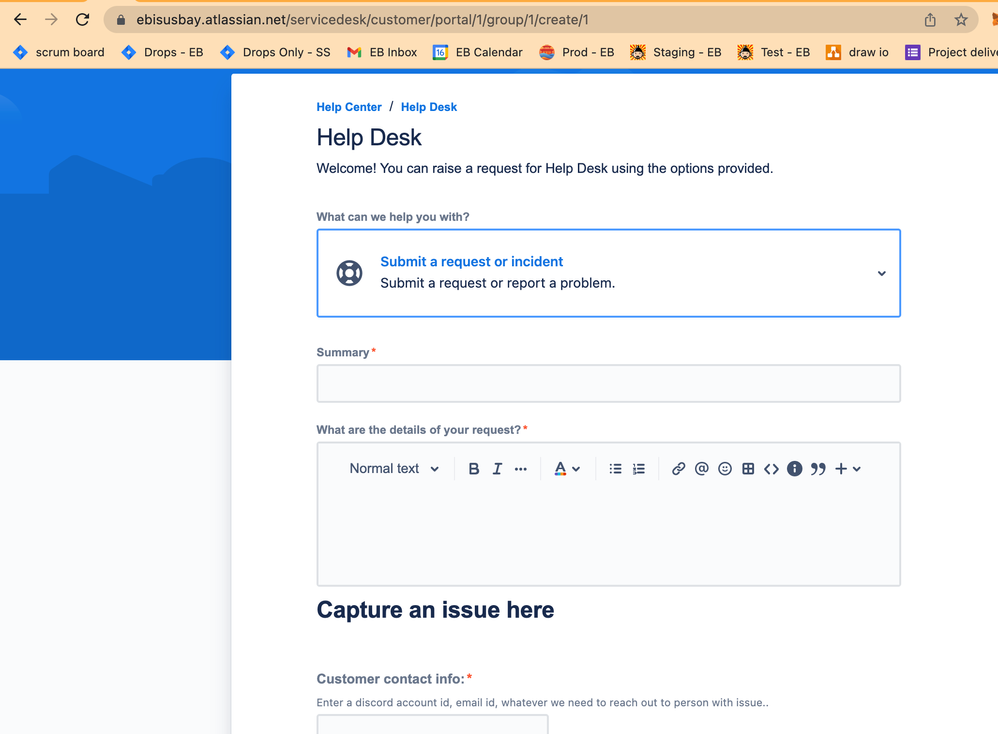Image resolution: width=998 pixels, height=734 pixels.
Task: Insert a link with the chain icon
Action: tap(678, 469)
